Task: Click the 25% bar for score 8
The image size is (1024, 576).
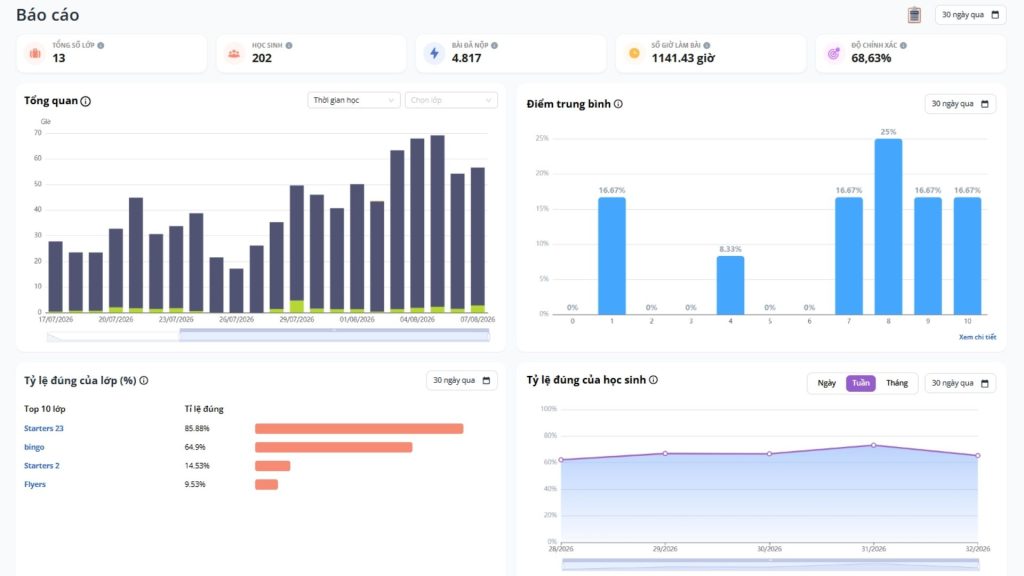Action: pyautogui.click(x=888, y=227)
